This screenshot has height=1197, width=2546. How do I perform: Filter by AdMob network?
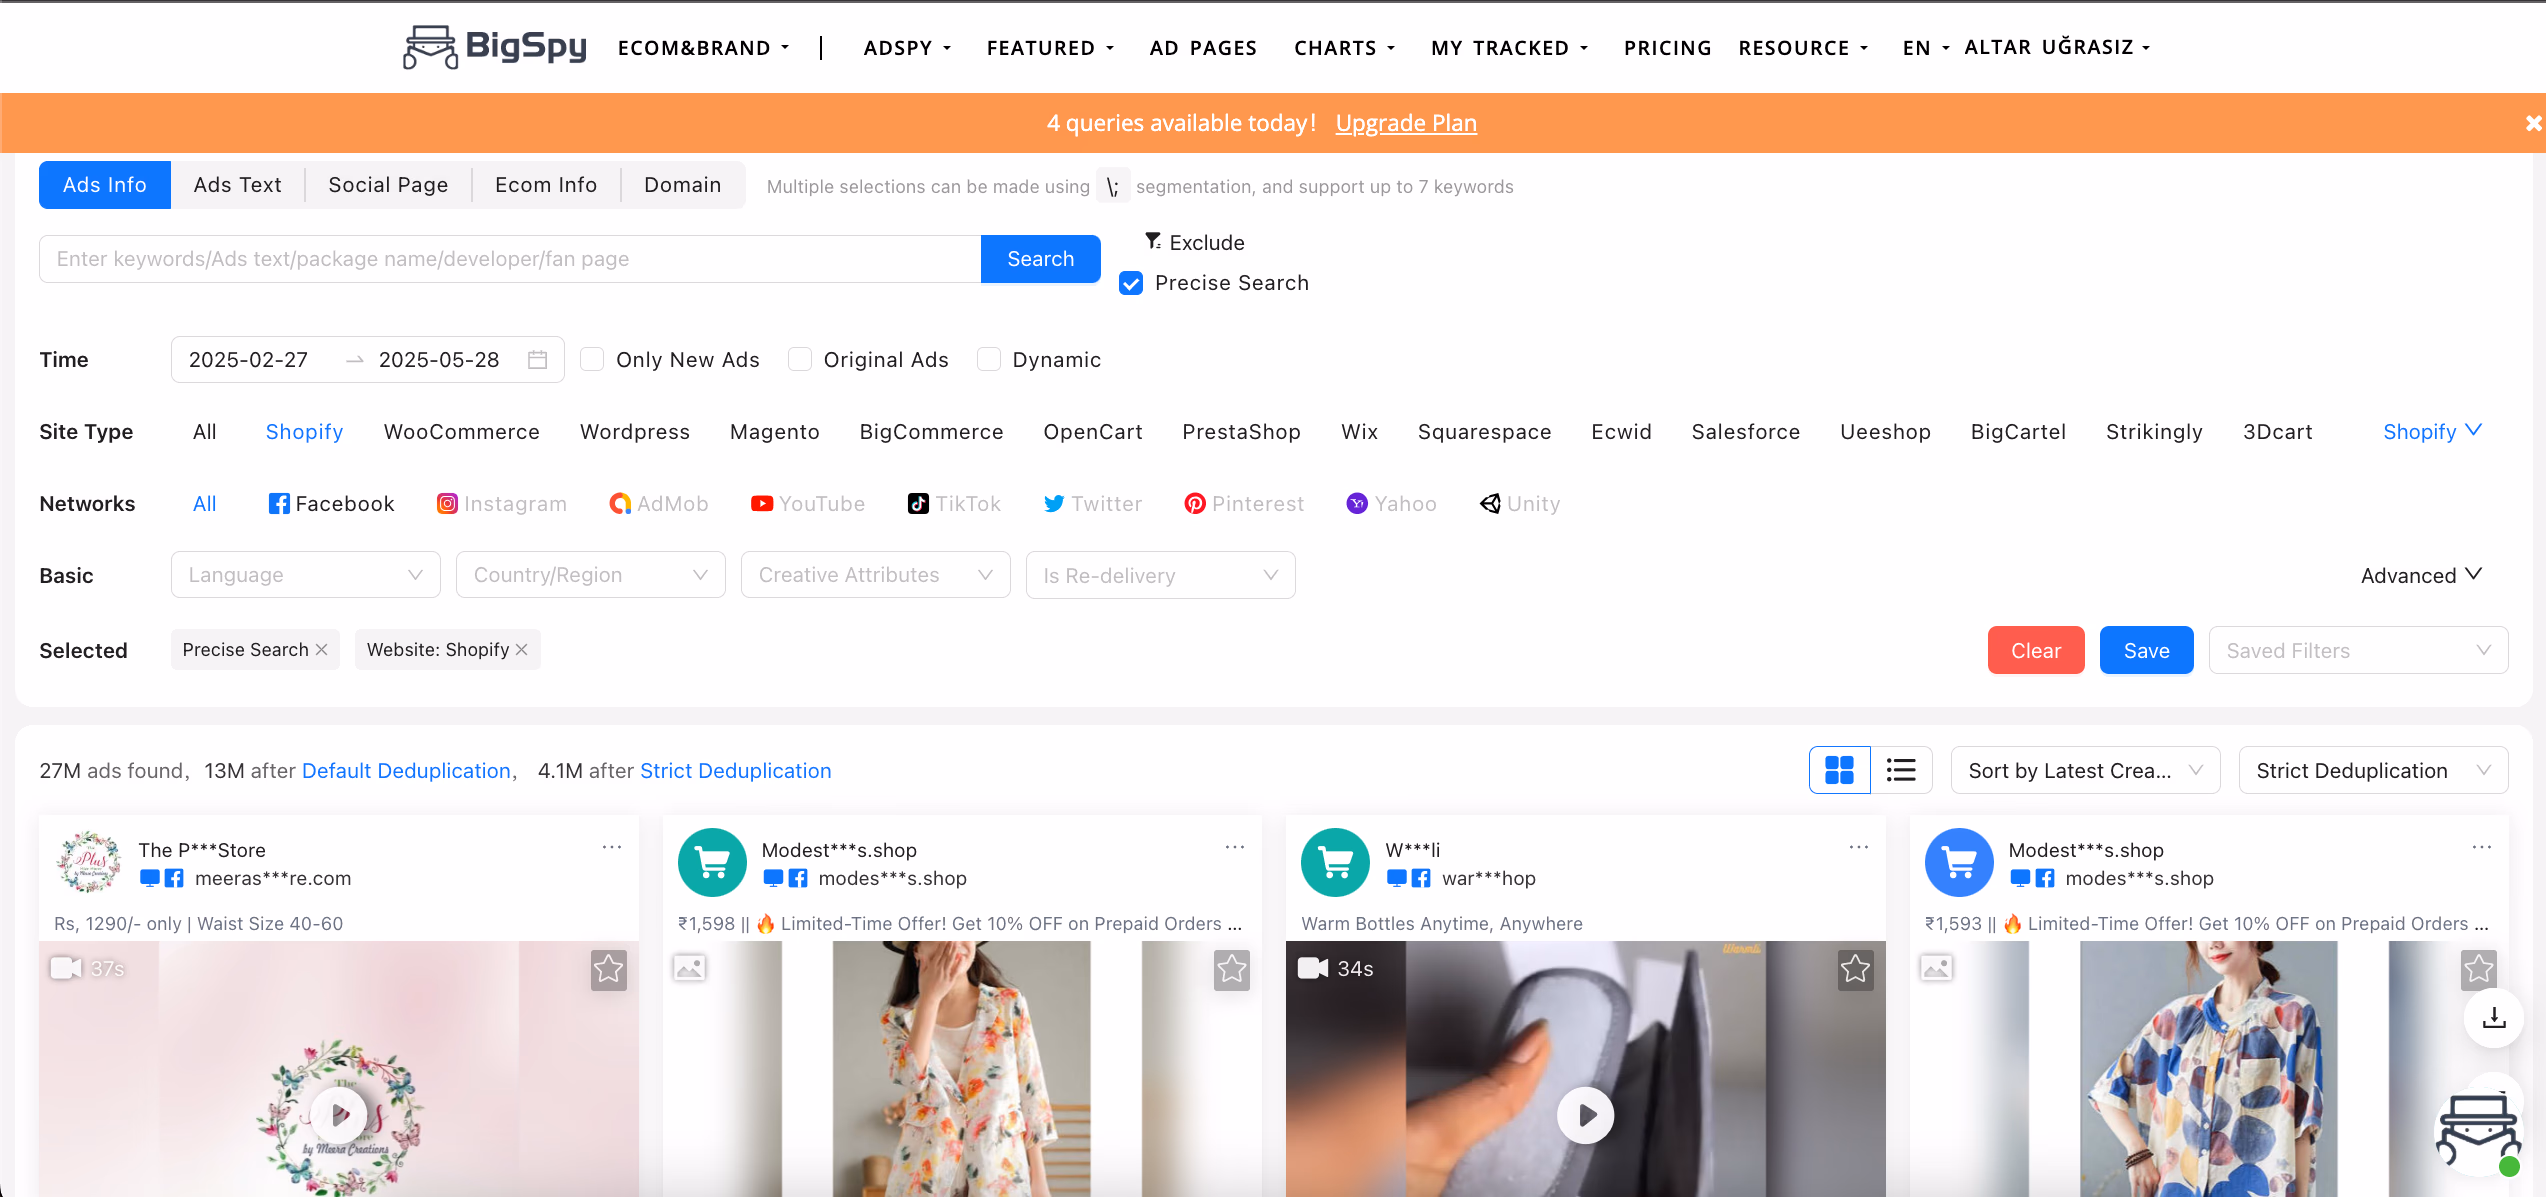click(x=659, y=504)
